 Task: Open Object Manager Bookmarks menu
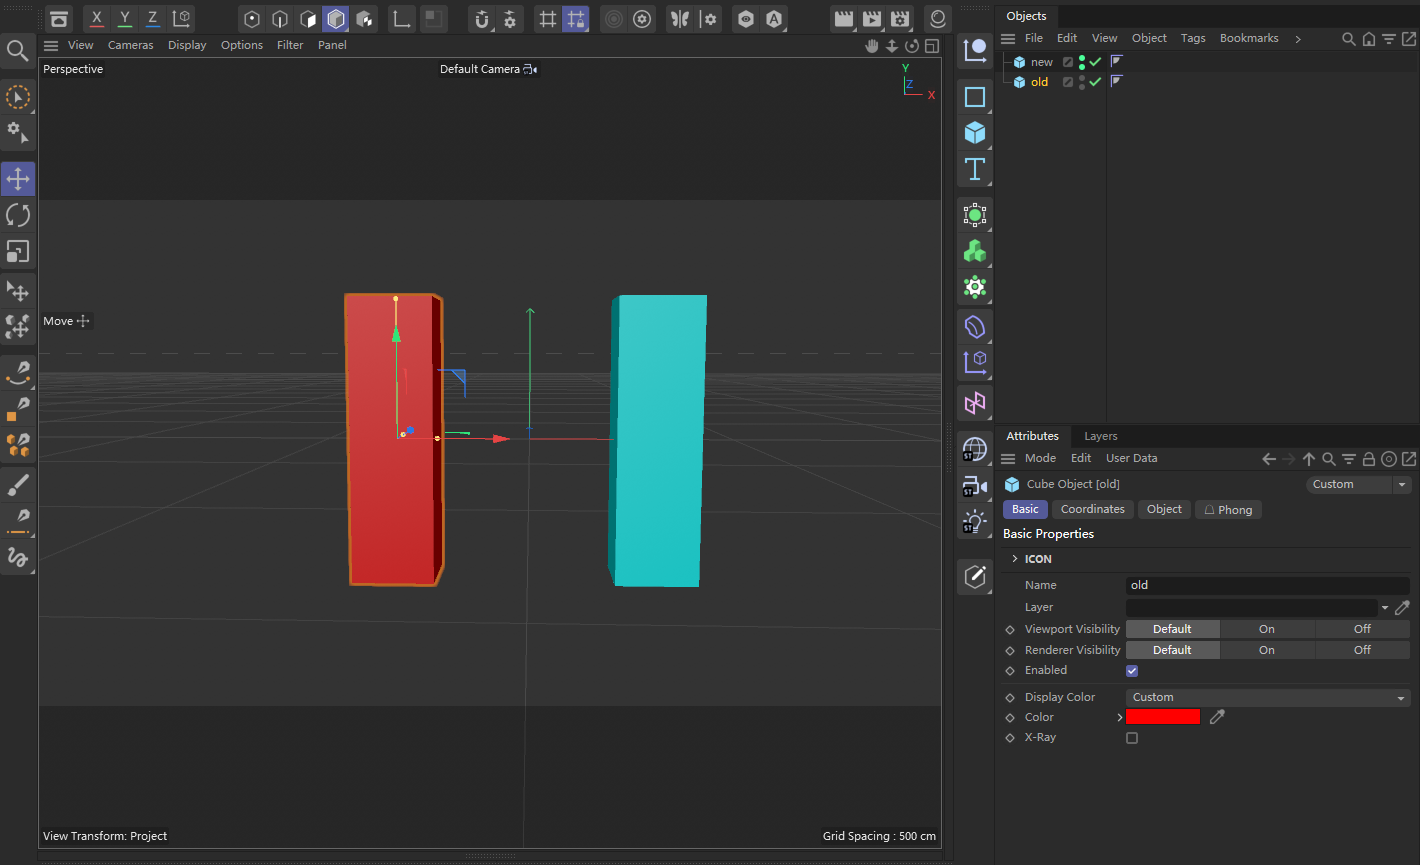(1249, 38)
